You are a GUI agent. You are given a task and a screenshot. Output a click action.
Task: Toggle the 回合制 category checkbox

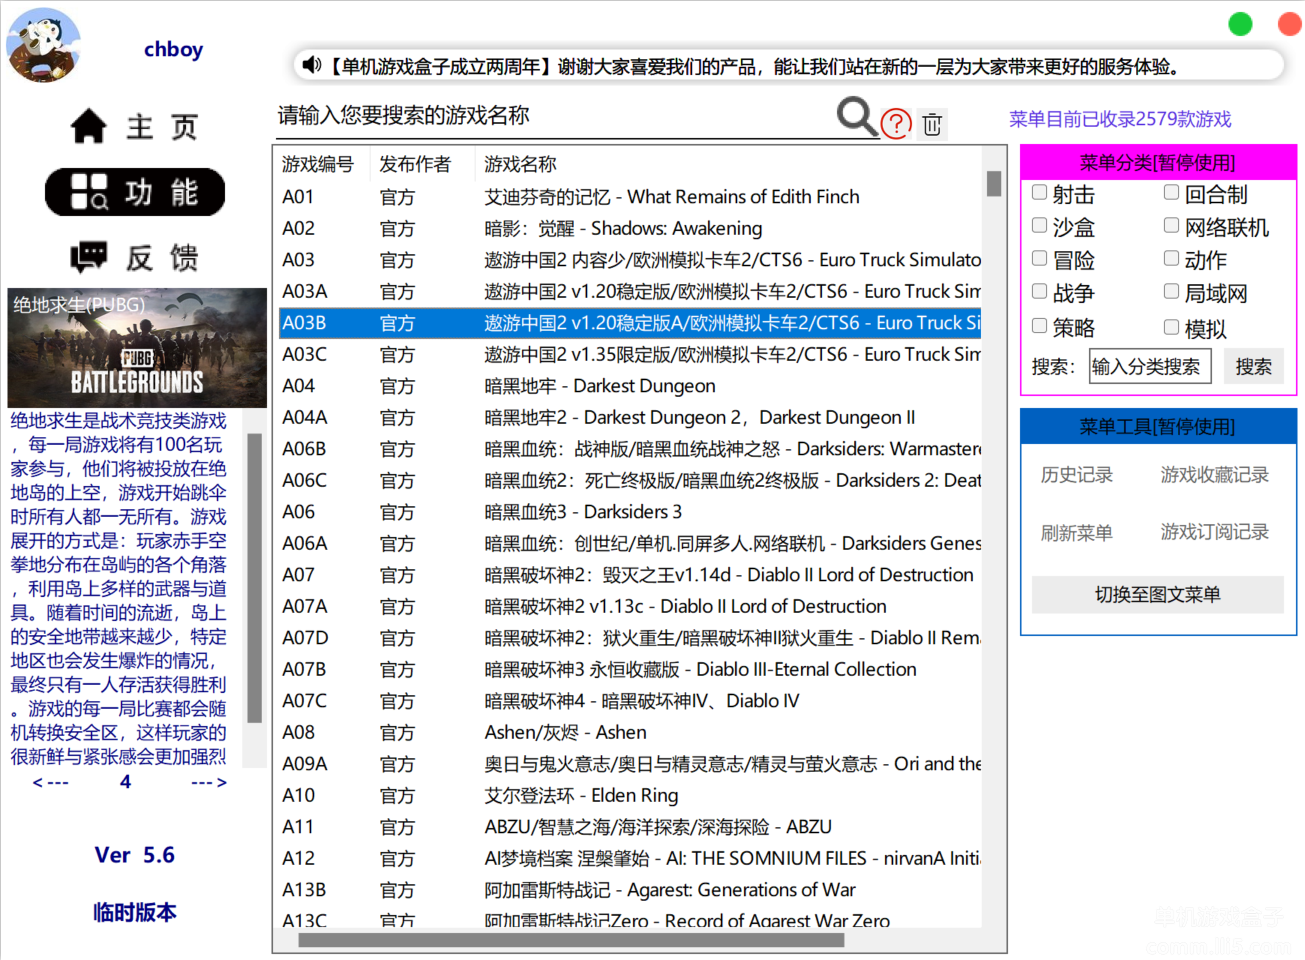pos(1171,192)
